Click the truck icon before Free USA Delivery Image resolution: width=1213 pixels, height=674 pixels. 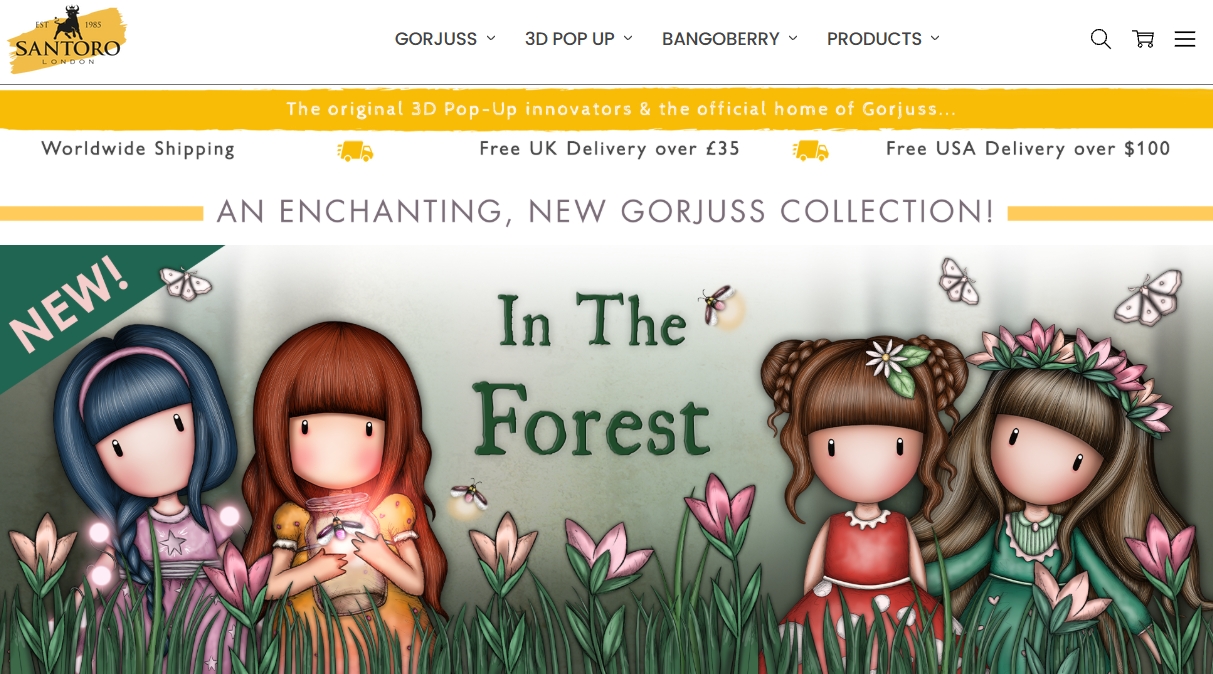click(810, 150)
